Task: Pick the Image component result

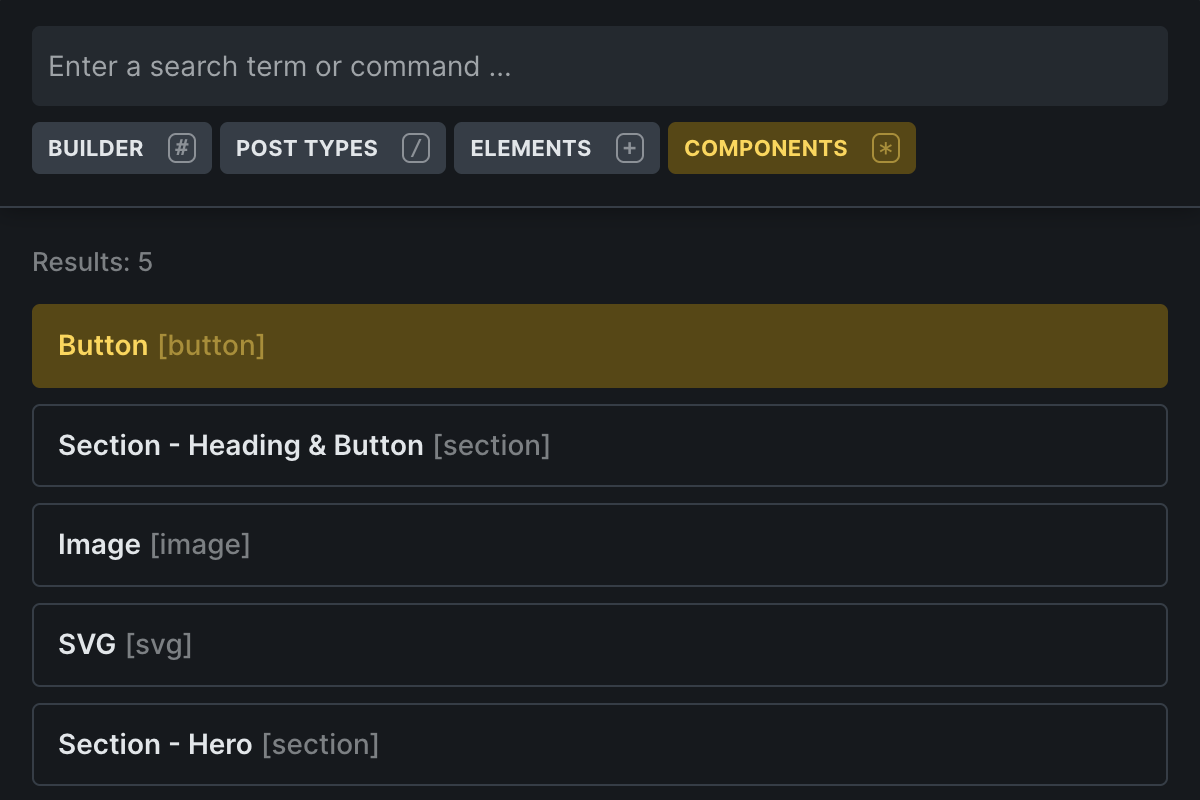Action: 600,545
